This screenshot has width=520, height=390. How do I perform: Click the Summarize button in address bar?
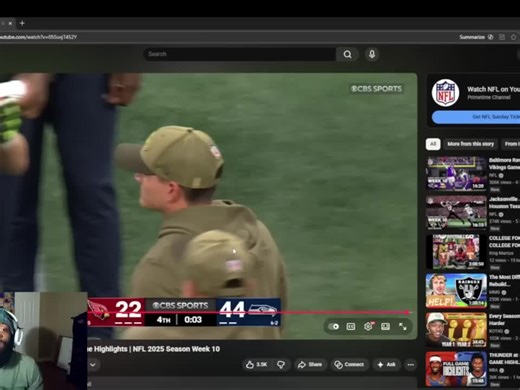coord(472,37)
